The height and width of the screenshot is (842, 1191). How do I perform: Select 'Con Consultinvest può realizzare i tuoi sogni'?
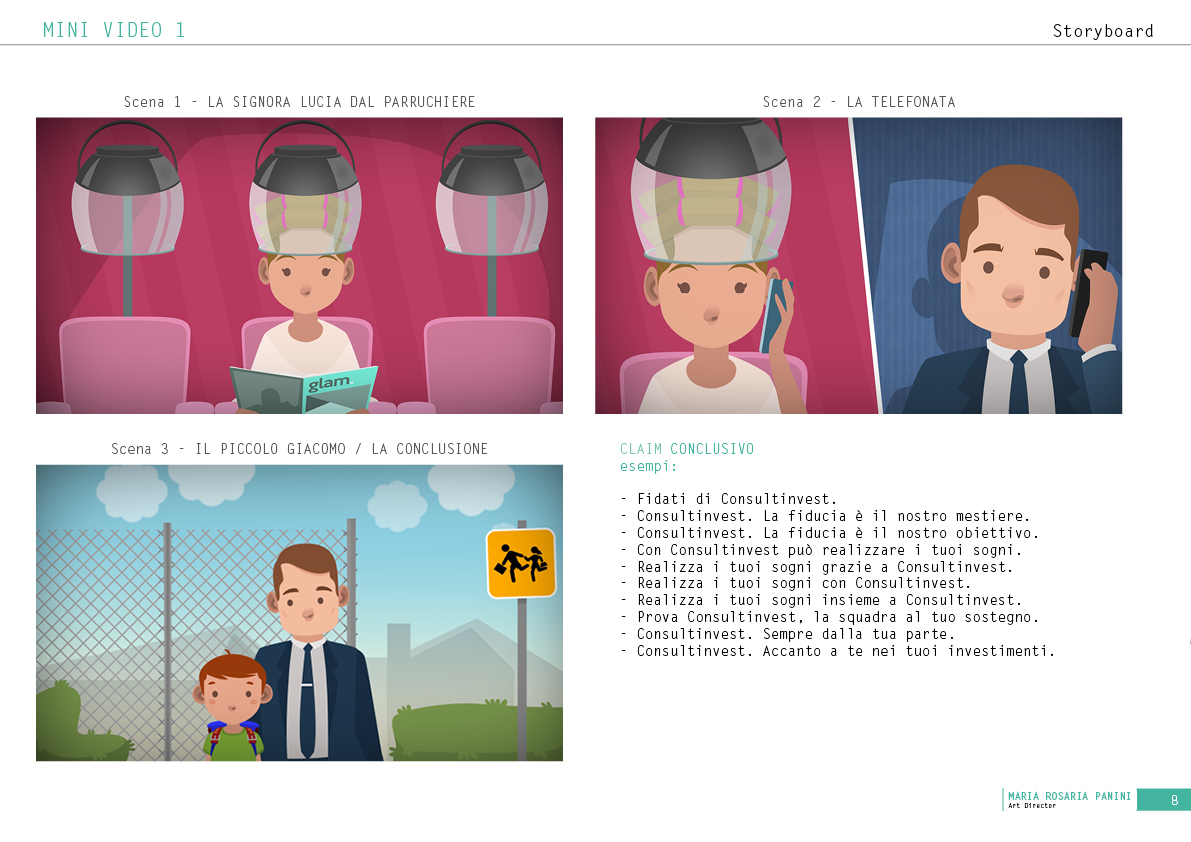tap(821, 550)
